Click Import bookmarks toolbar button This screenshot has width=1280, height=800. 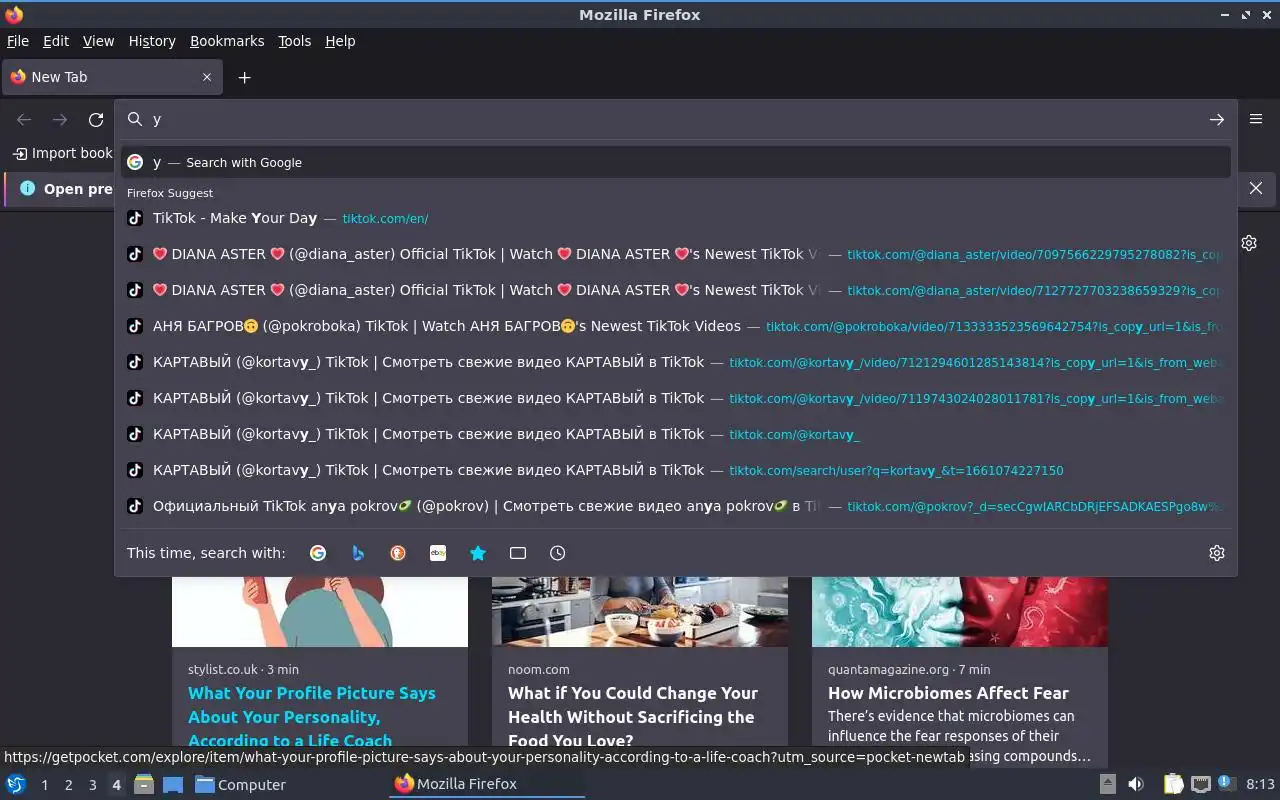(62, 153)
